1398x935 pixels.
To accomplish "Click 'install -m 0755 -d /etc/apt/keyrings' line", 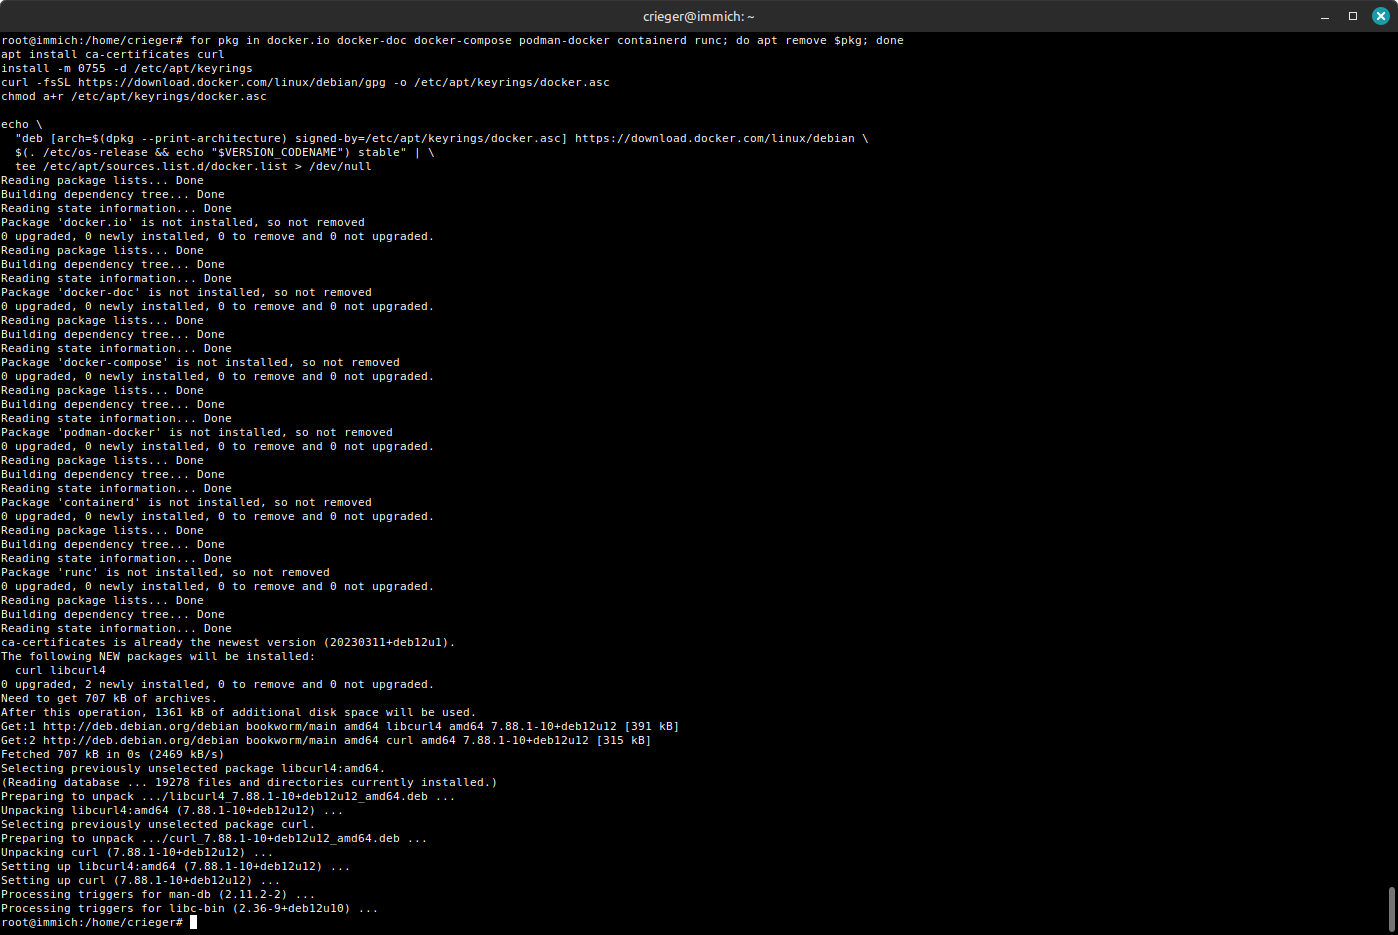I will coord(127,68).
